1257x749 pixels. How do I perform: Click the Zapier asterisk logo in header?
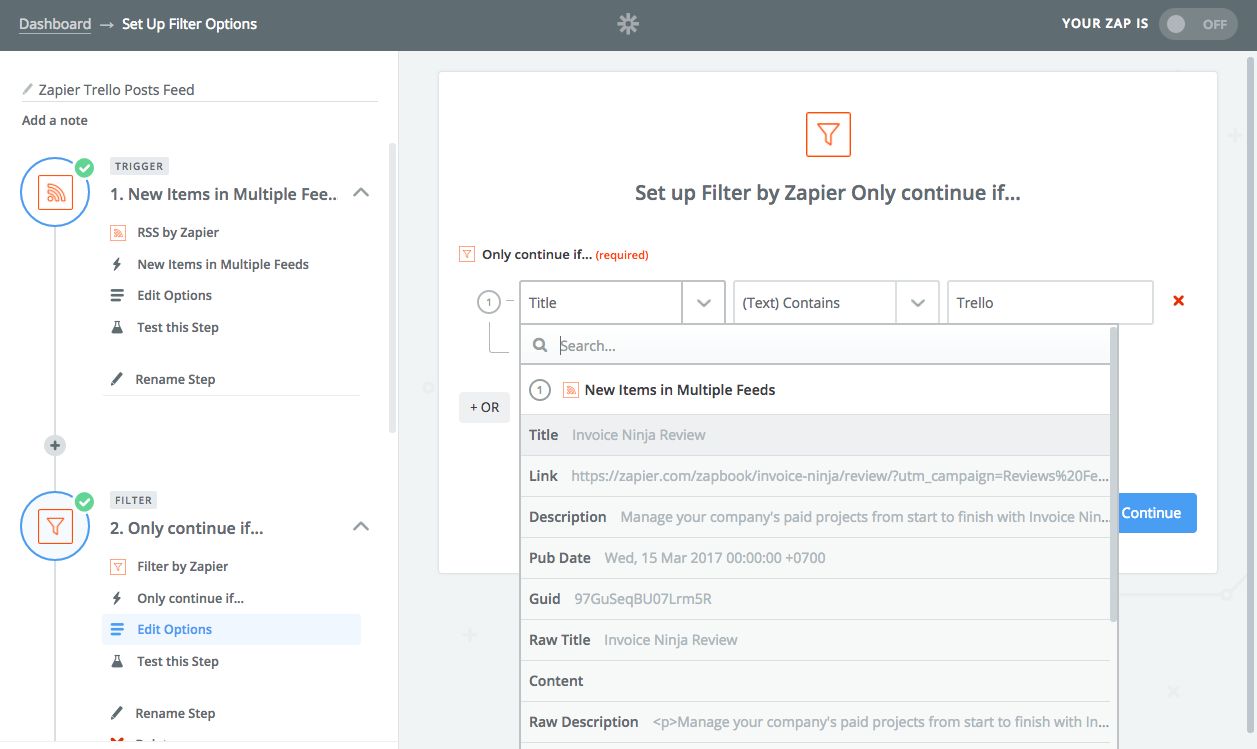(628, 24)
